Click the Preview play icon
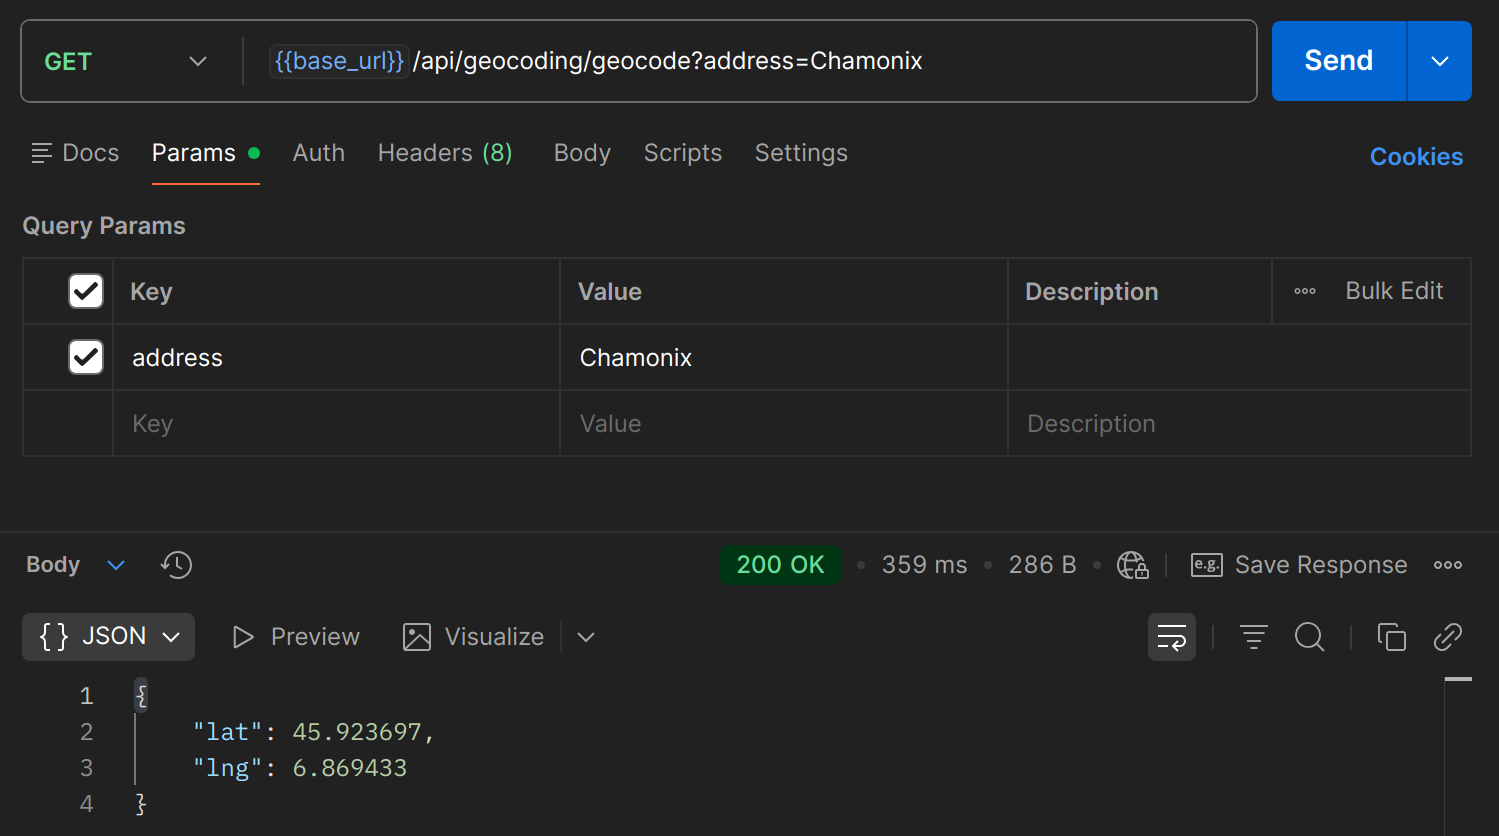Screen dimensions: 1499x836 [x=243, y=637]
